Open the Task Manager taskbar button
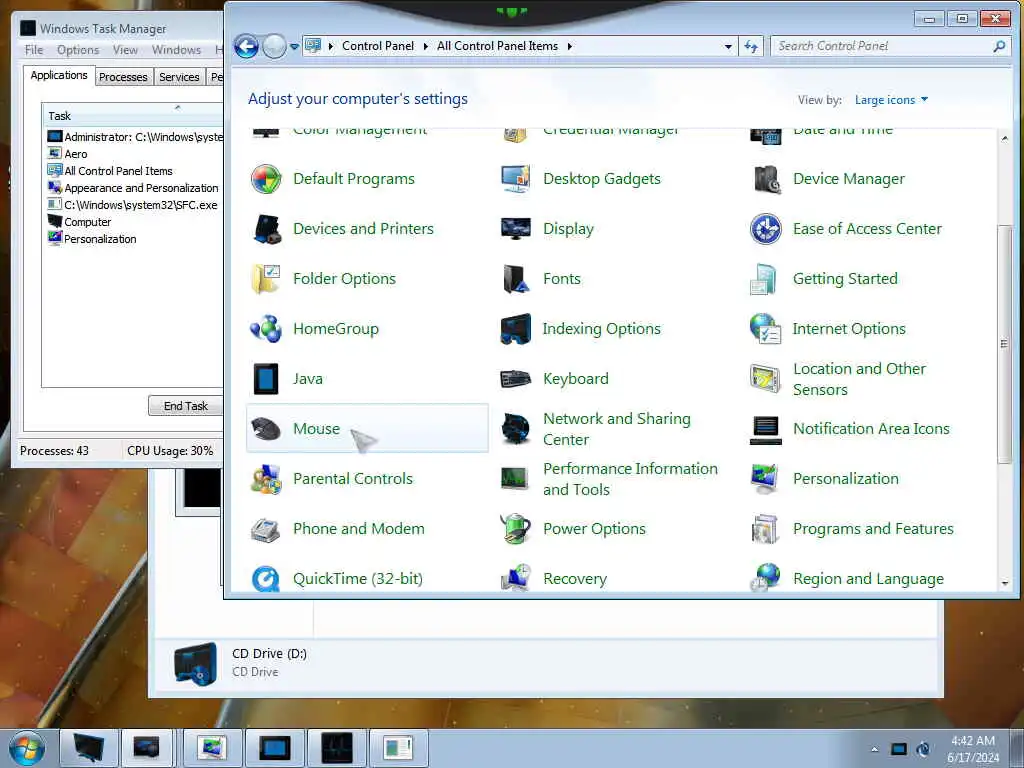Image resolution: width=1024 pixels, height=768 pixels. 337,748
